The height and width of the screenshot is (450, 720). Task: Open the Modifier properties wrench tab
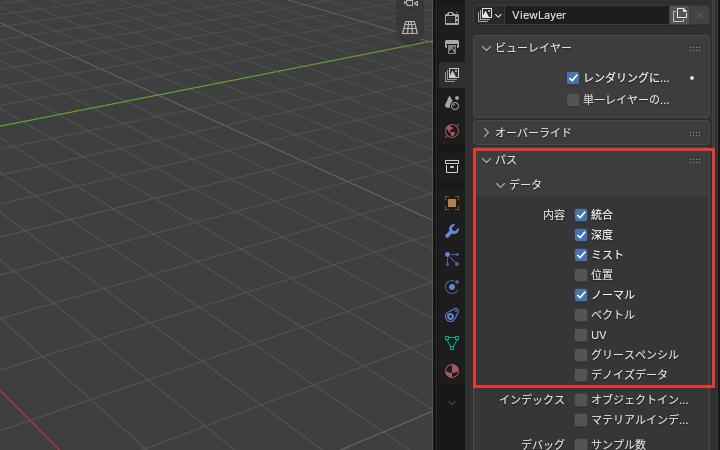[x=452, y=231]
